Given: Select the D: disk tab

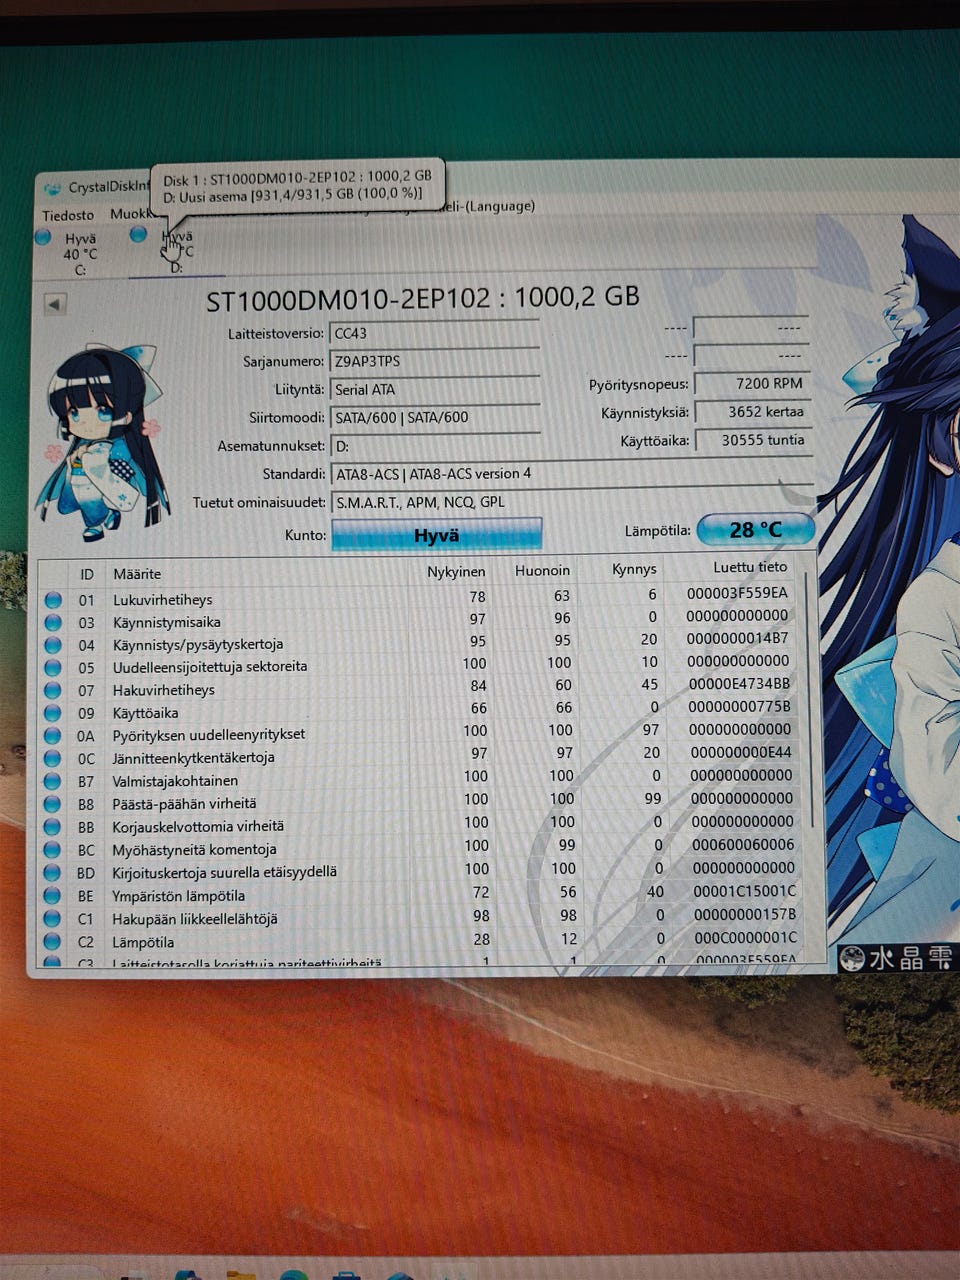Looking at the screenshot, I should 177,252.
